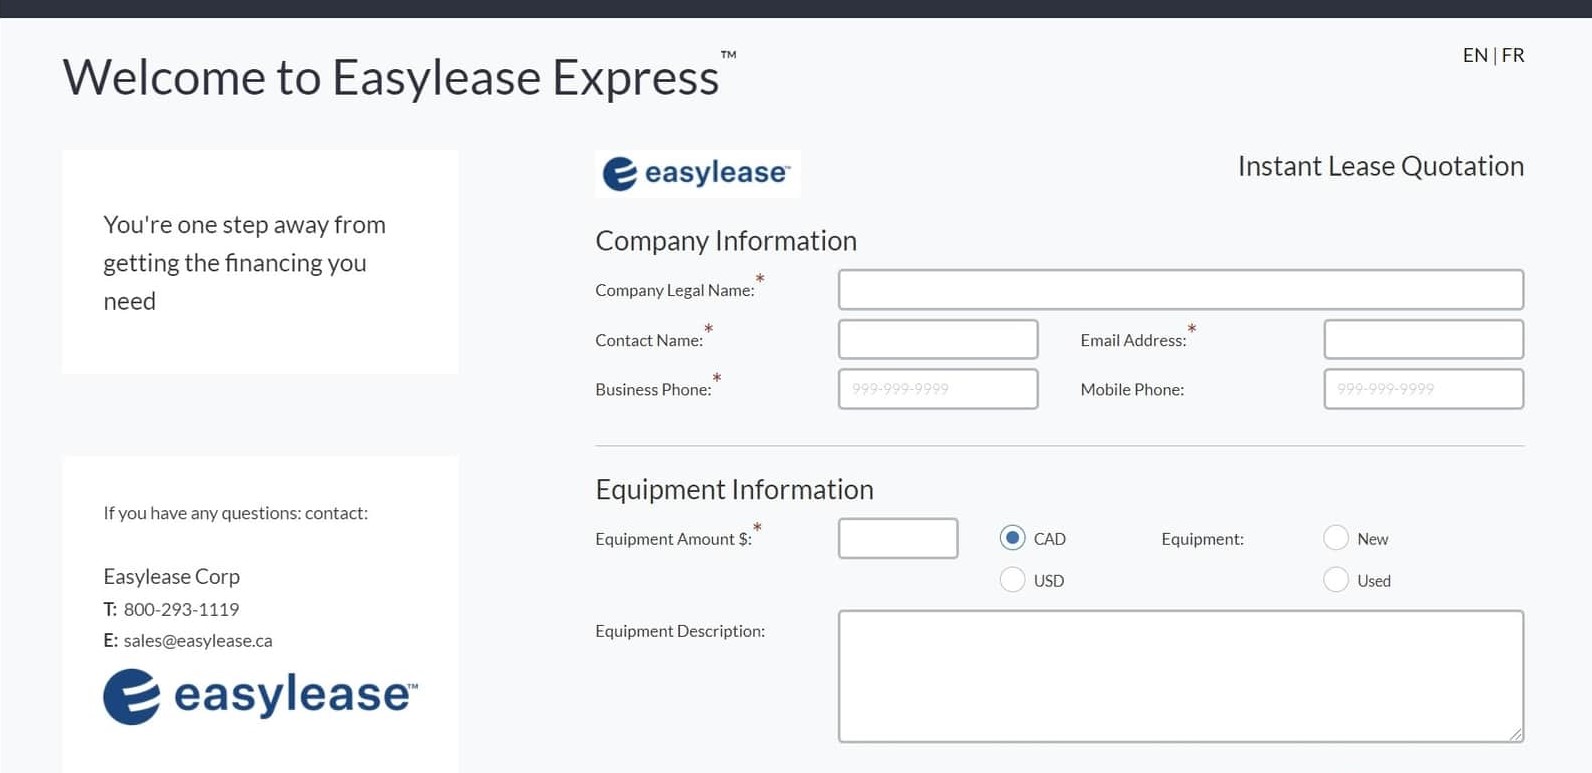The height and width of the screenshot is (773, 1592).
Task: Grab the Equipment Description resize handle
Action: 1516,734
